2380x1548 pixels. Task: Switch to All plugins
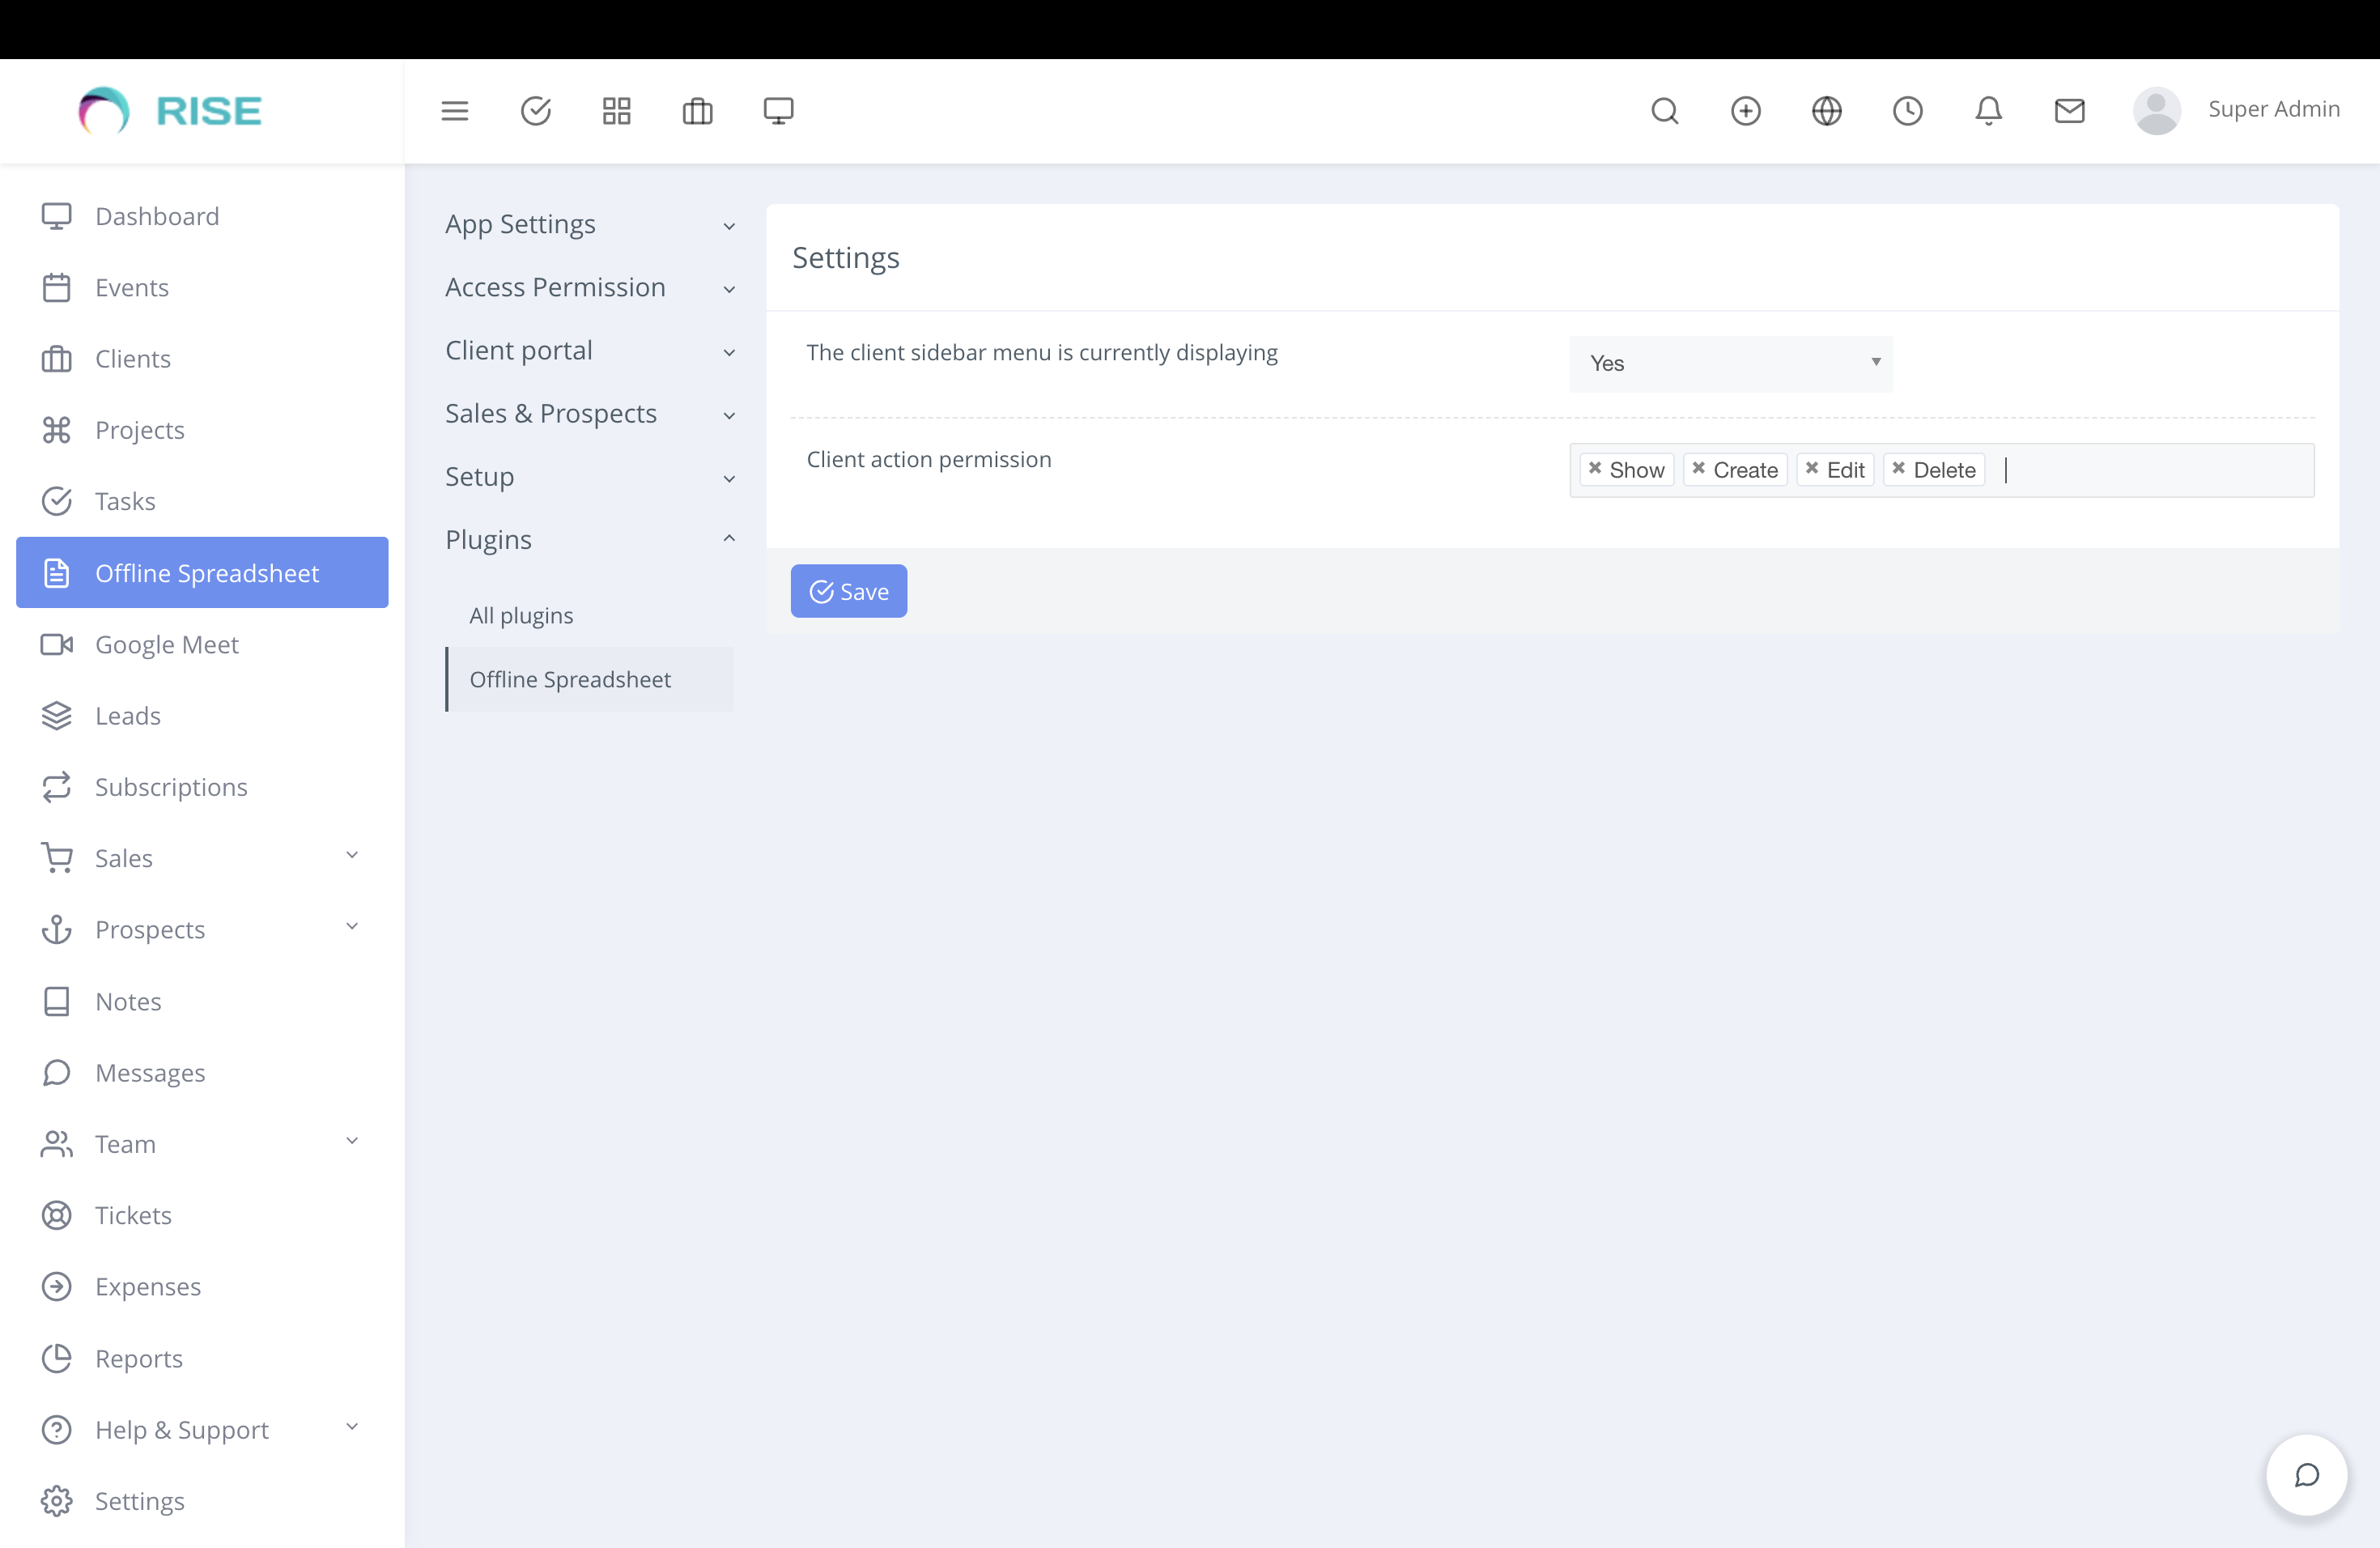pos(521,615)
